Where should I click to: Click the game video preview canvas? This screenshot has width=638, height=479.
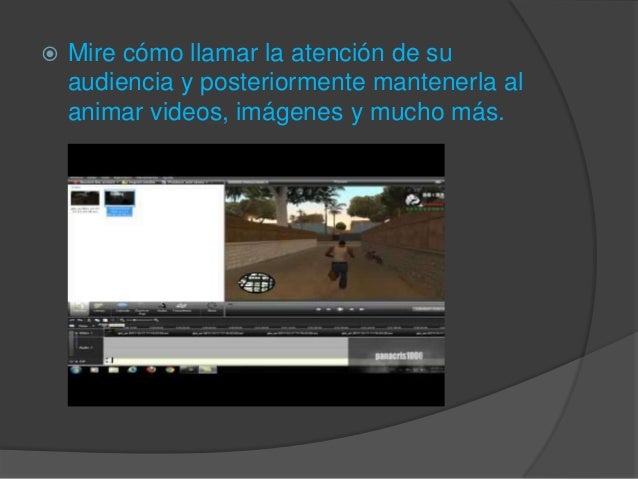tap(335, 243)
